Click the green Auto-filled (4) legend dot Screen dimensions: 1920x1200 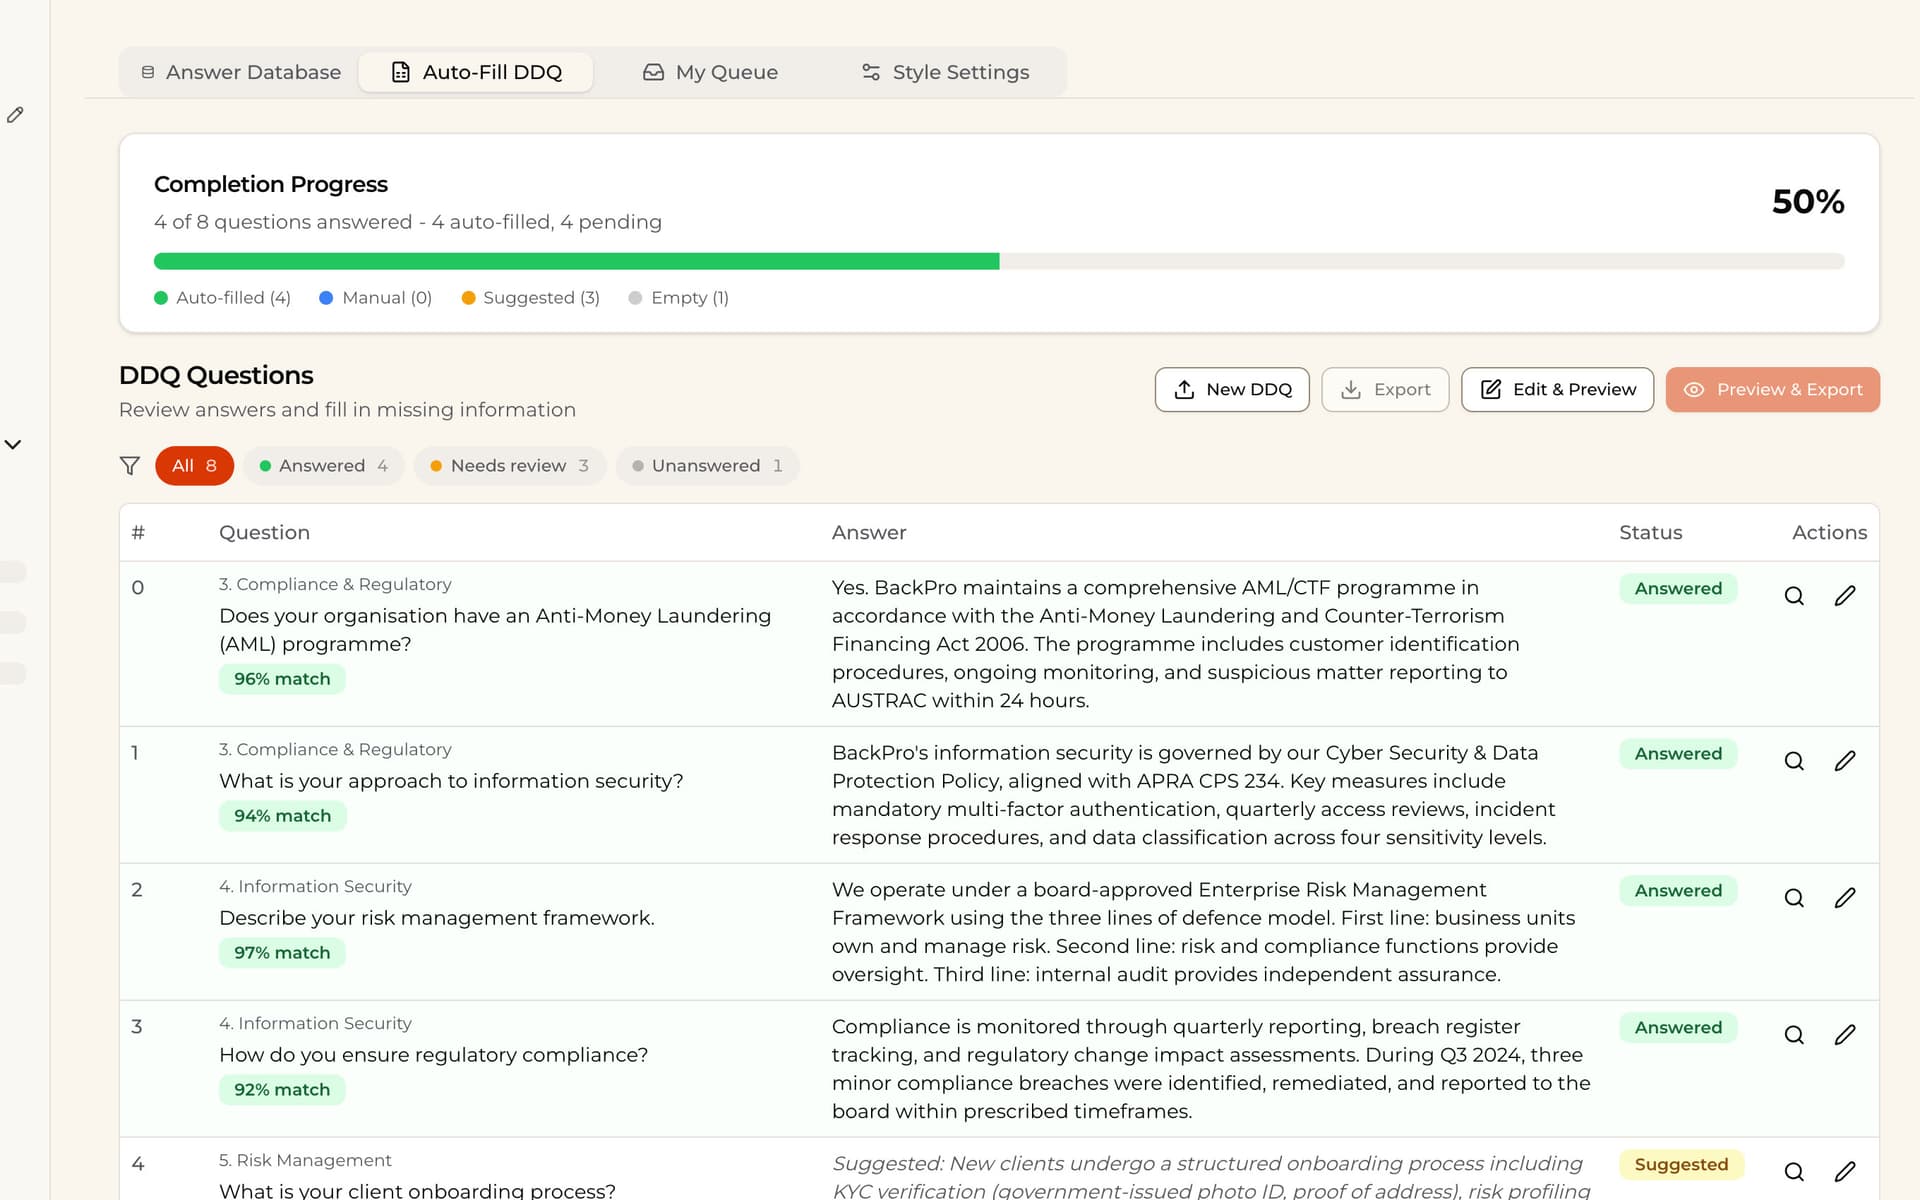[x=161, y=298]
